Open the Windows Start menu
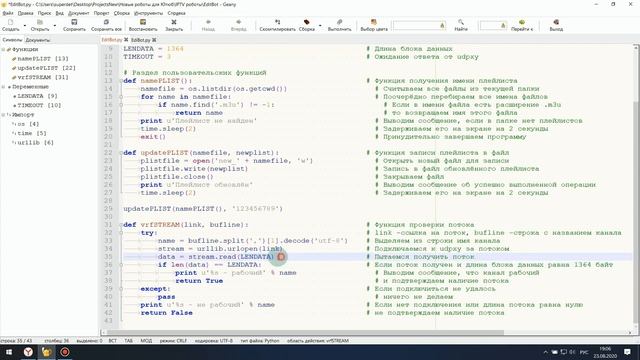Image resolution: width=640 pixels, height=360 pixels. 9,352
